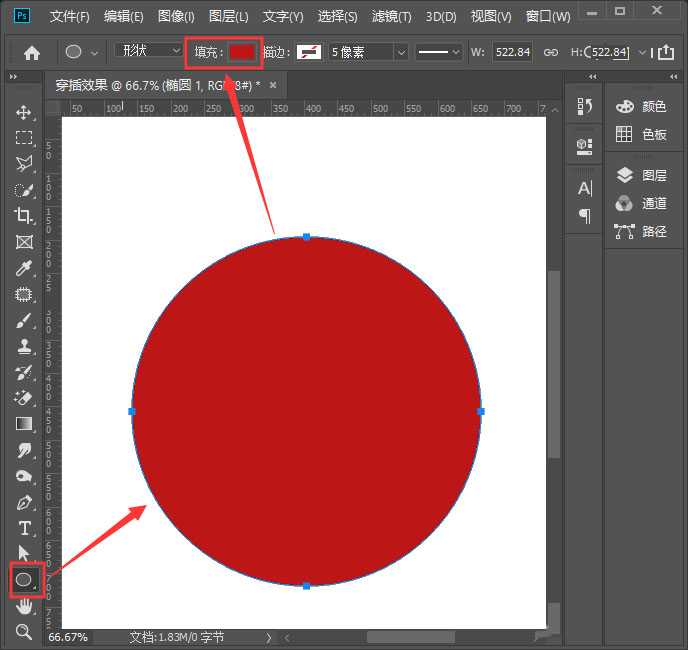
Task: Open the 滤镜(T) menu
Action: point(391,17)
